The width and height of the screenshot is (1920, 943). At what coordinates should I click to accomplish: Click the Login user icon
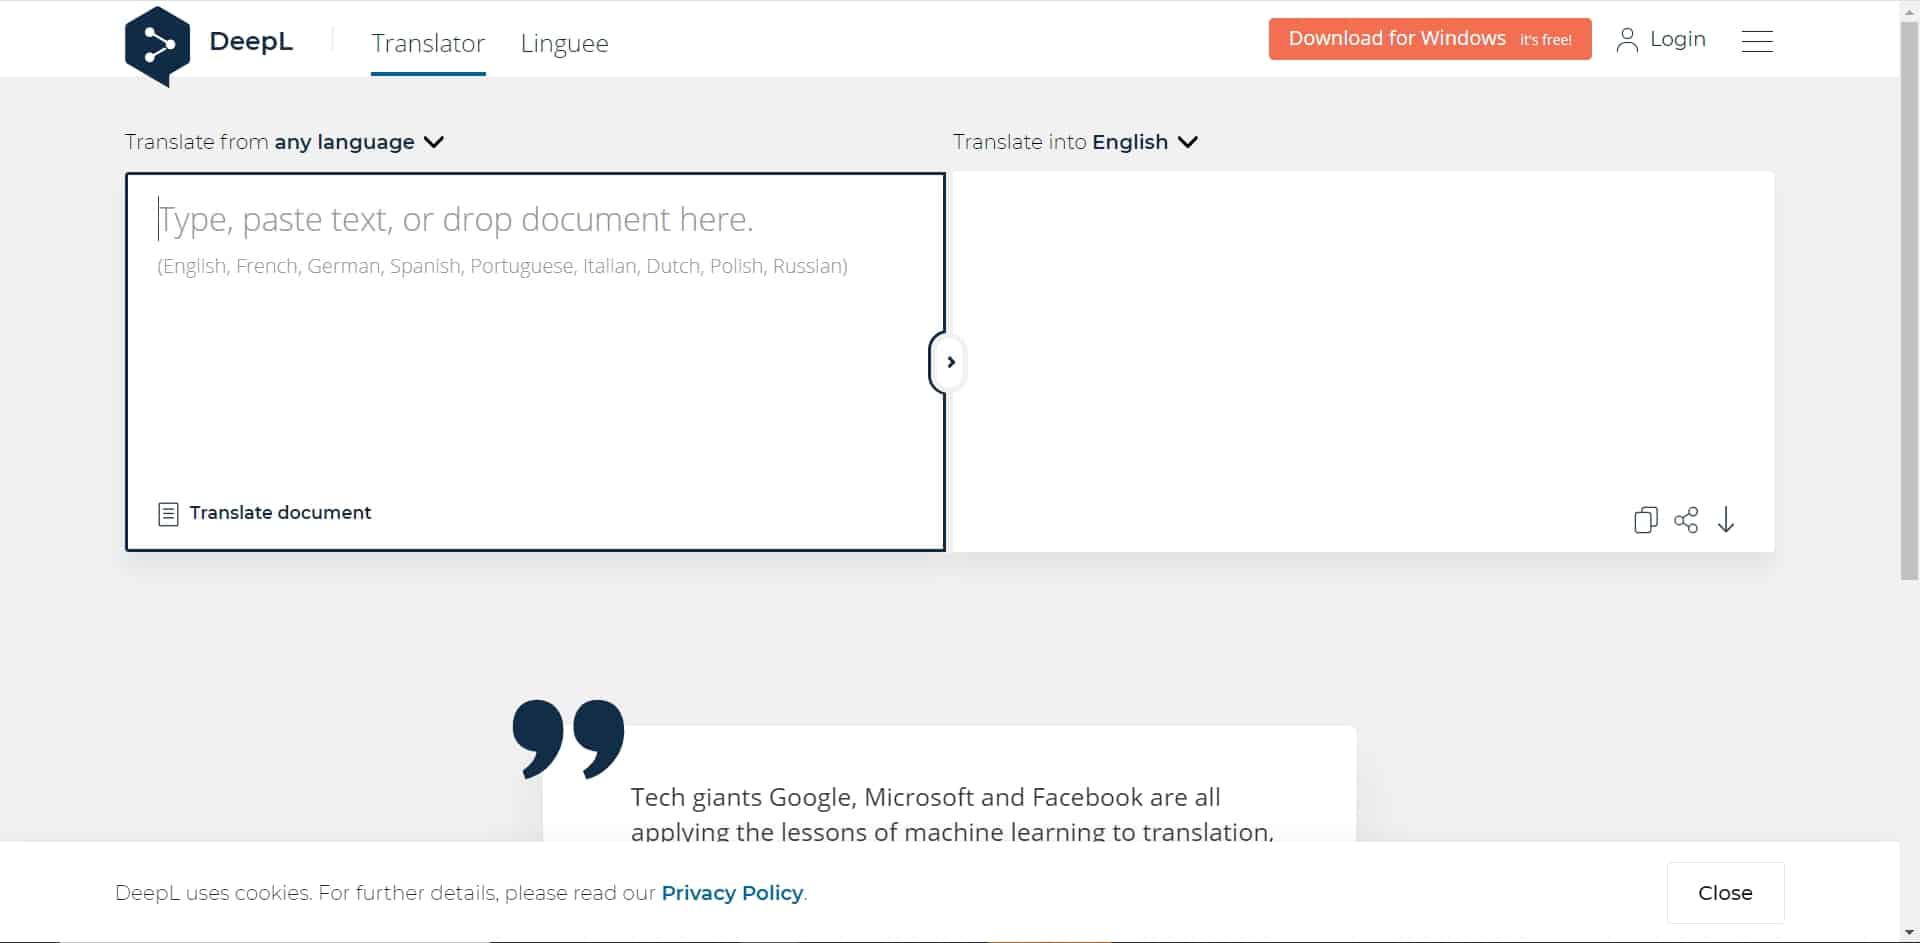1627,40
